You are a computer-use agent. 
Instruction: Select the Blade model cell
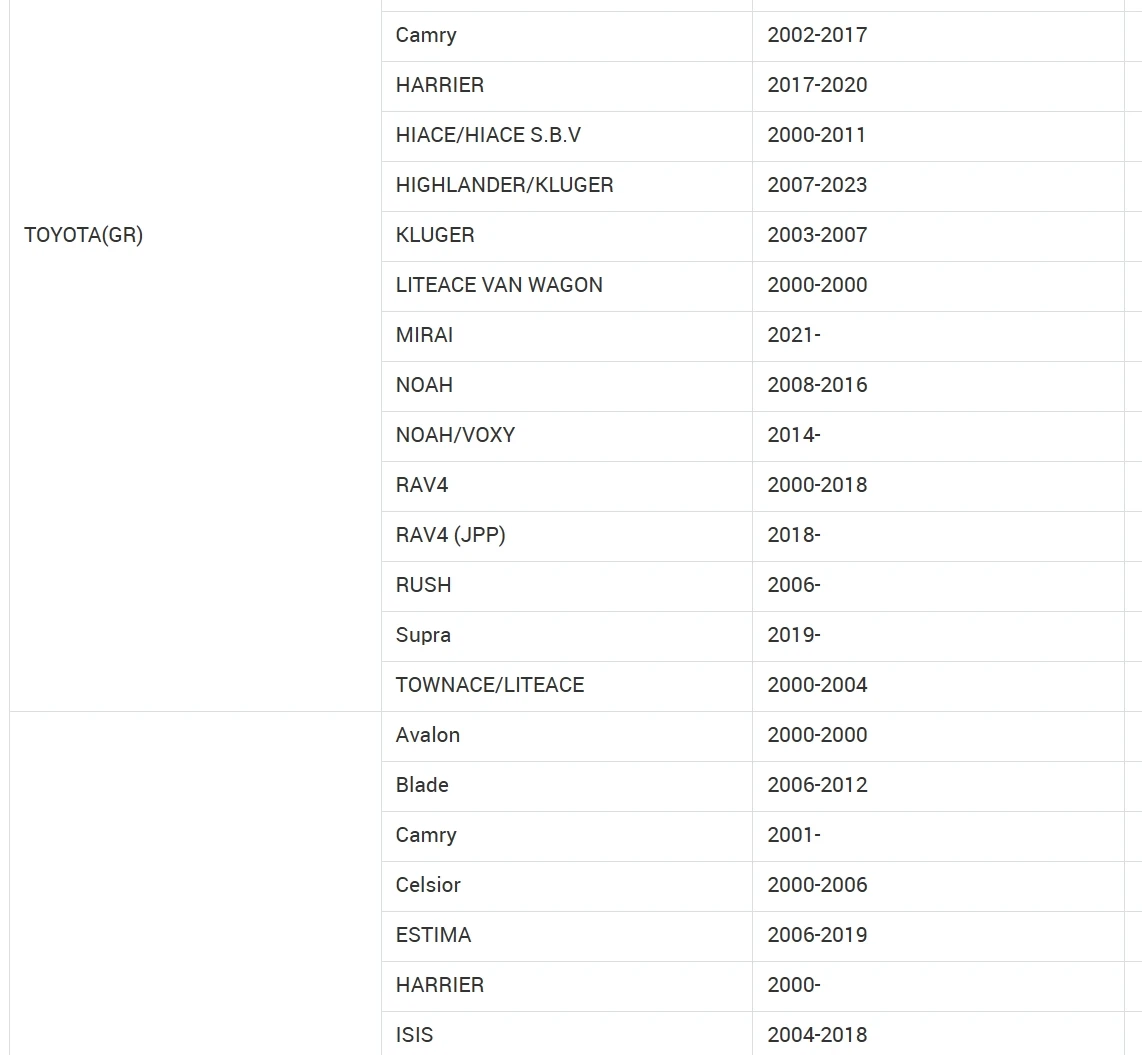421,785
